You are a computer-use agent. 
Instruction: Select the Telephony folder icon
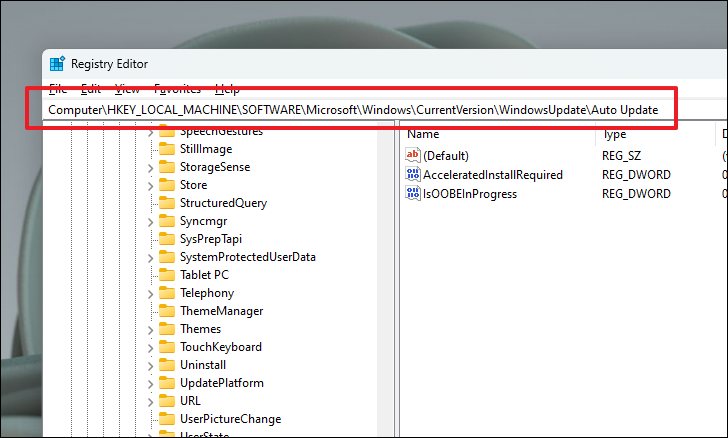pos(167,293)
